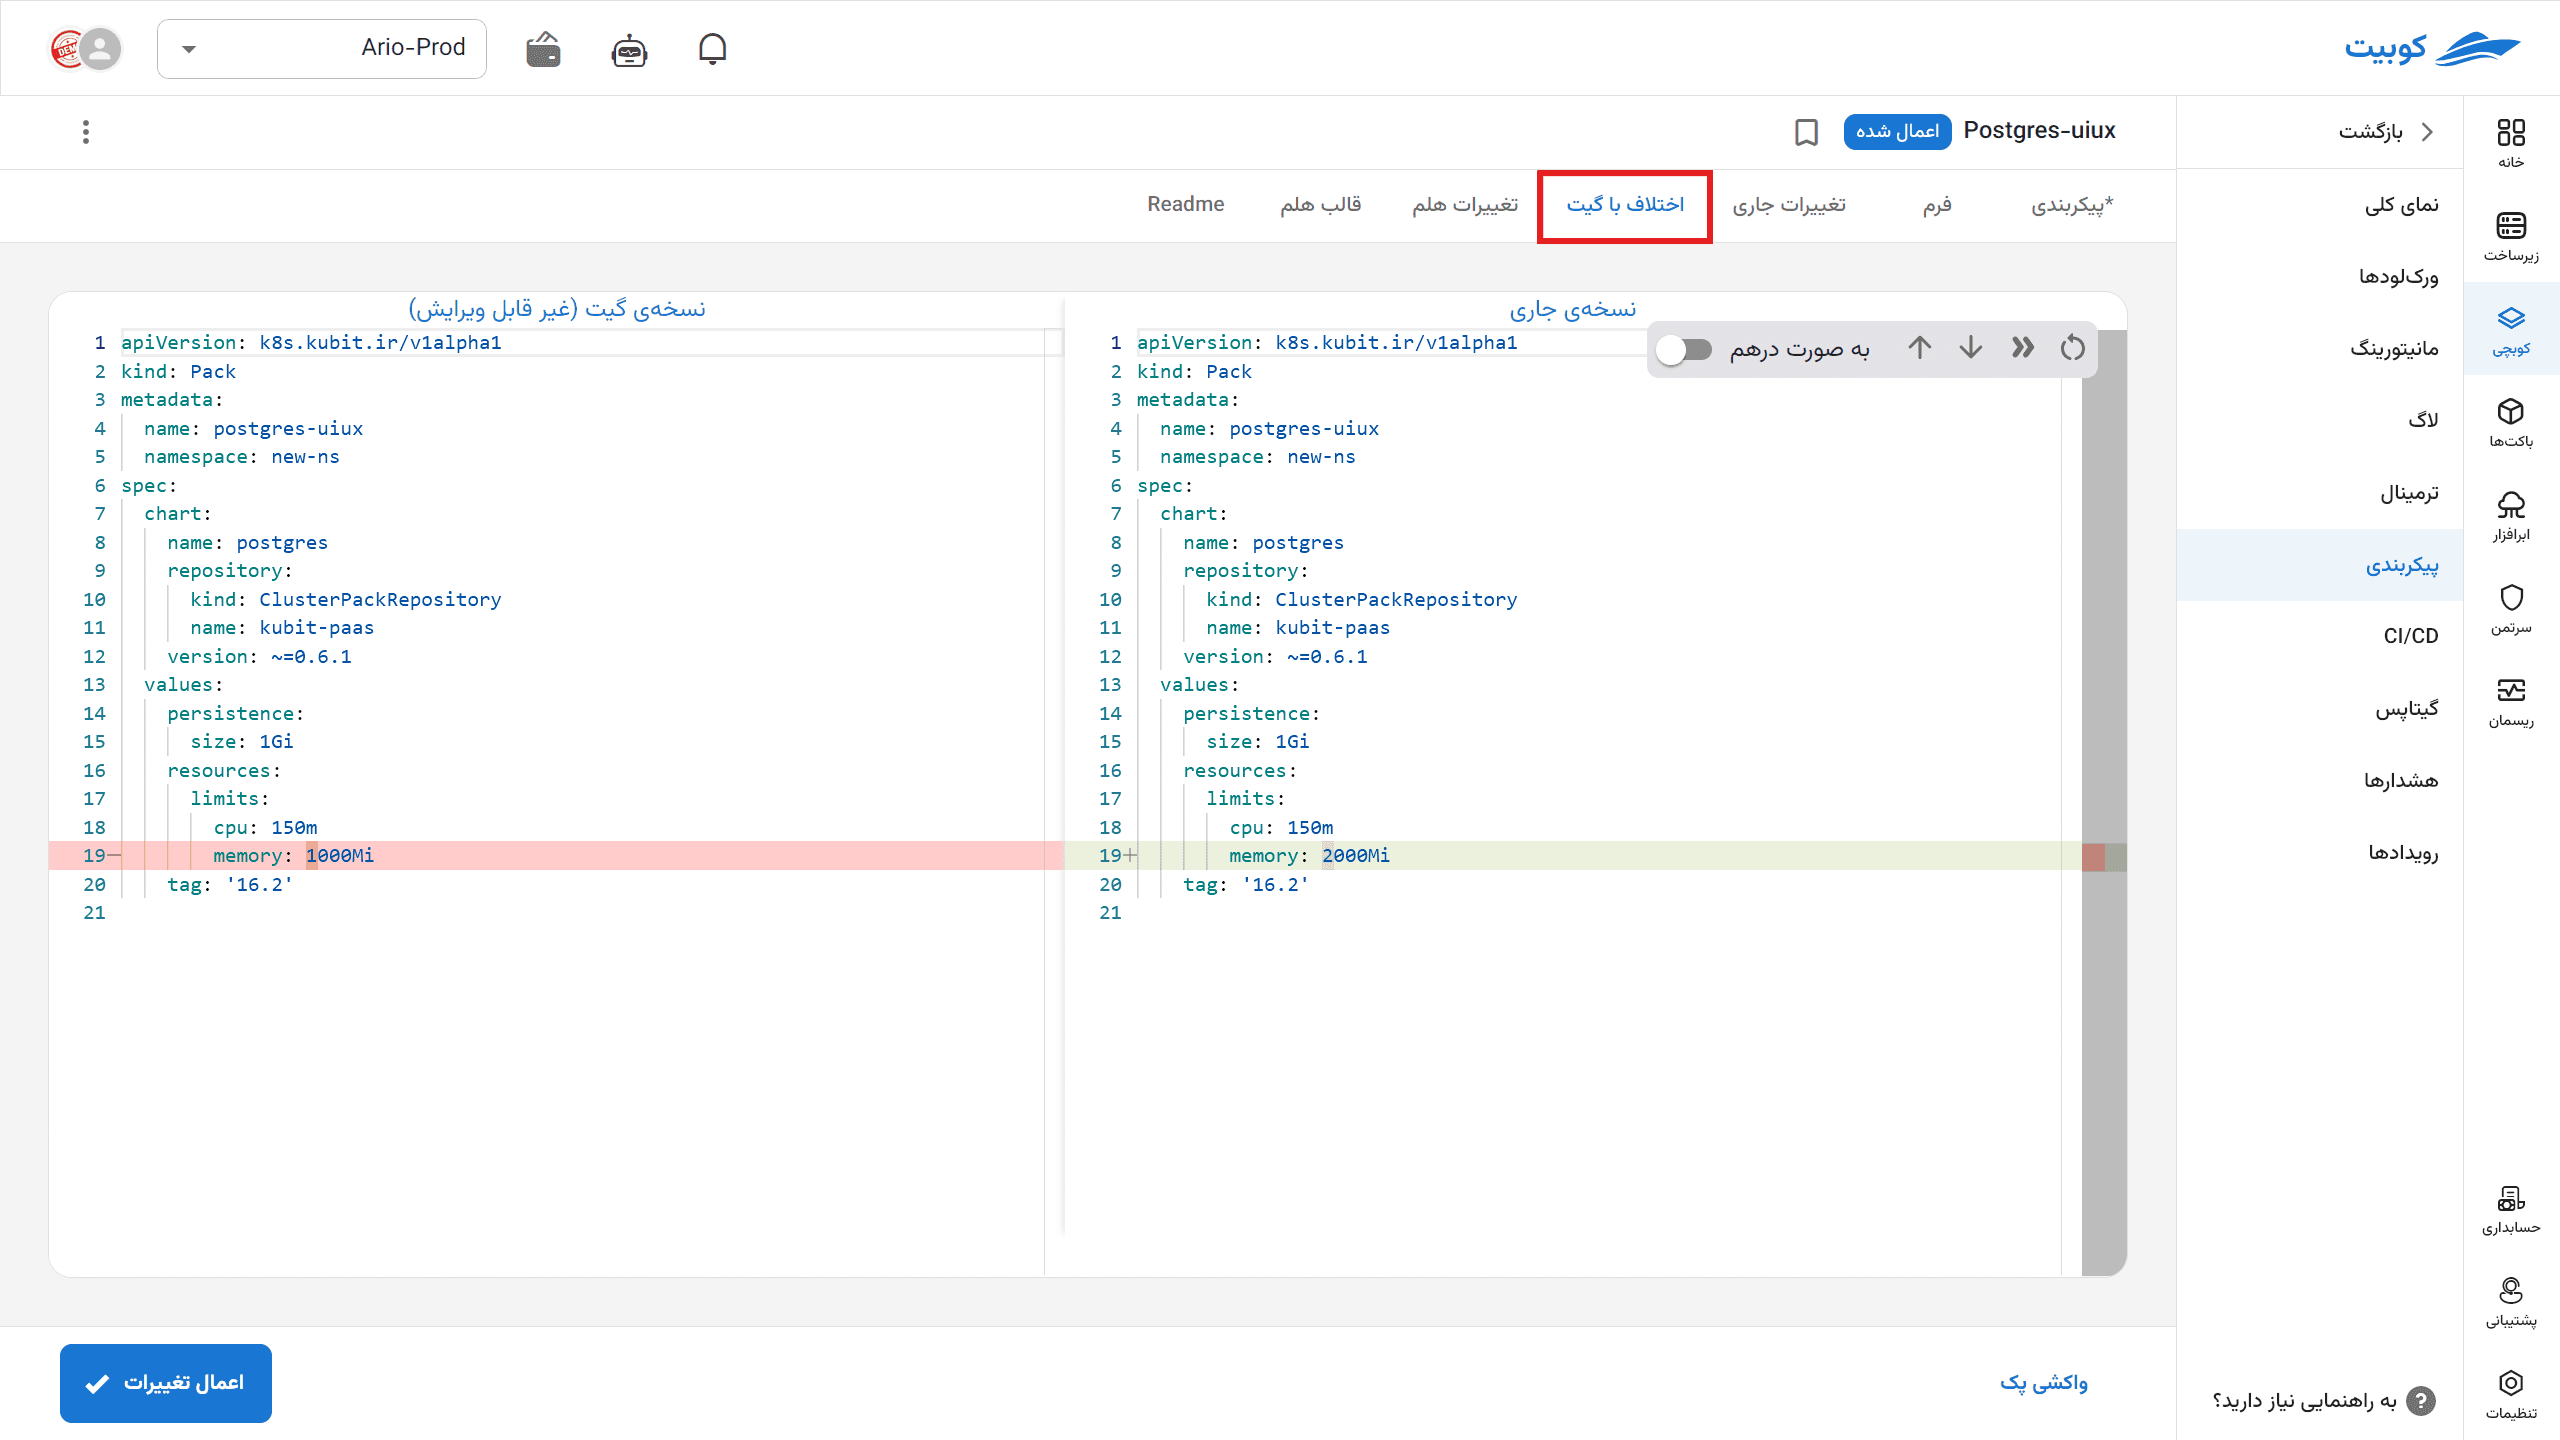Click به راهنمایی نیاز دارید help link
Viewport: 2560px width, 1440px height.
(2323, 1401)
